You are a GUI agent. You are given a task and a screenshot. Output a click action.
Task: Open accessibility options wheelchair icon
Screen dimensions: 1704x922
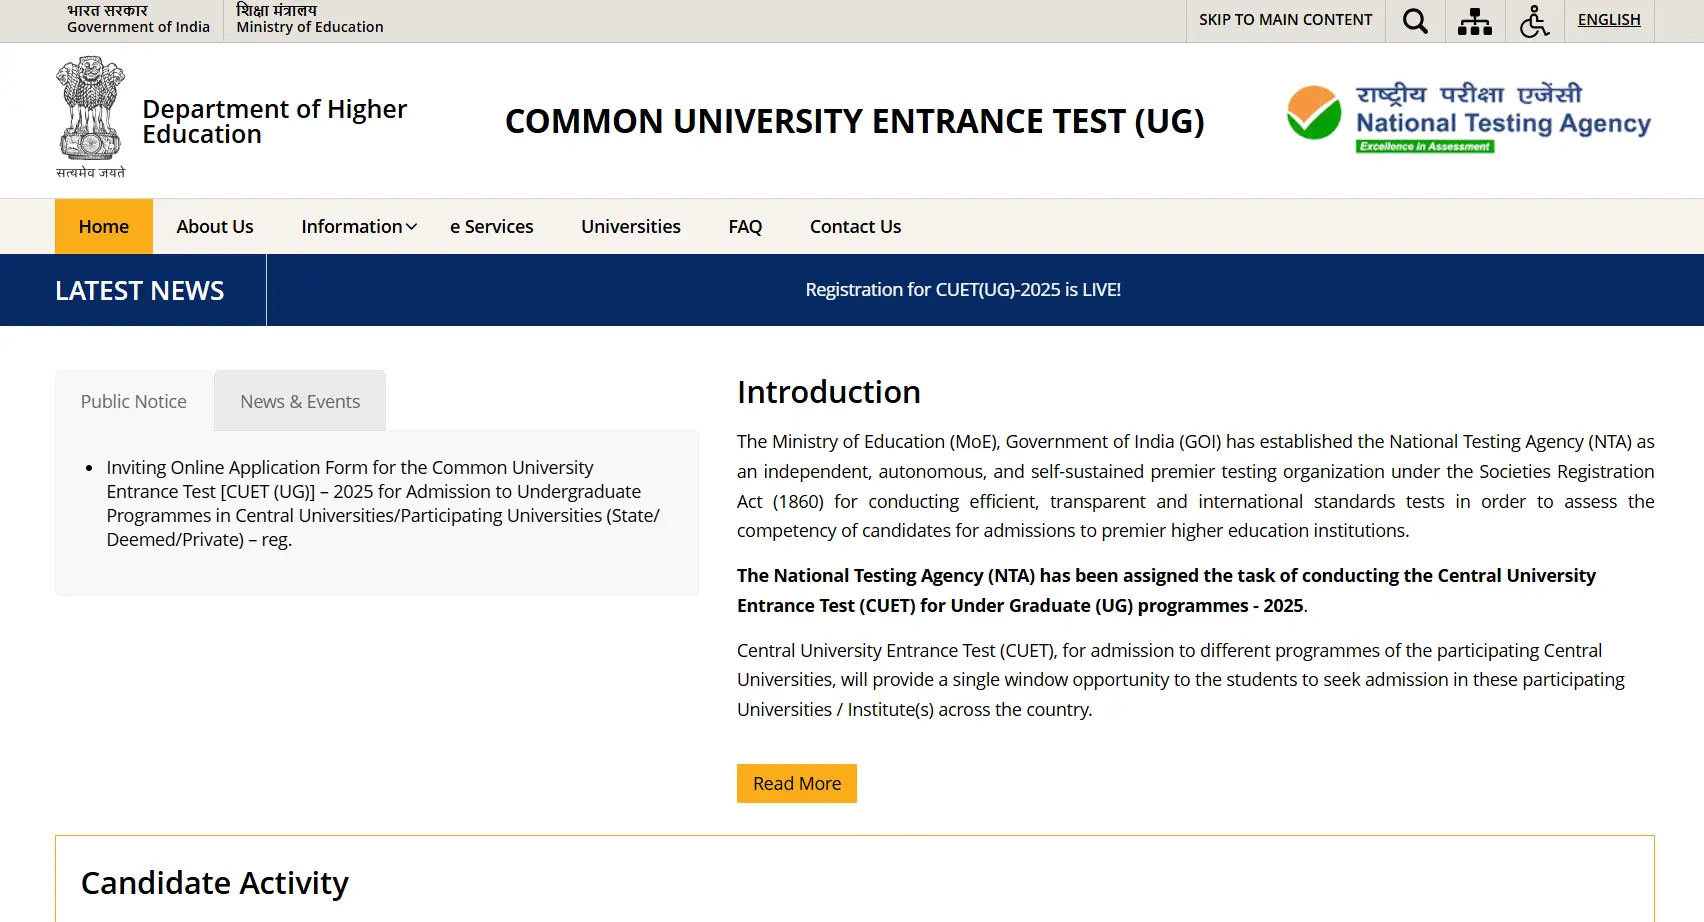pos(1534,21)
